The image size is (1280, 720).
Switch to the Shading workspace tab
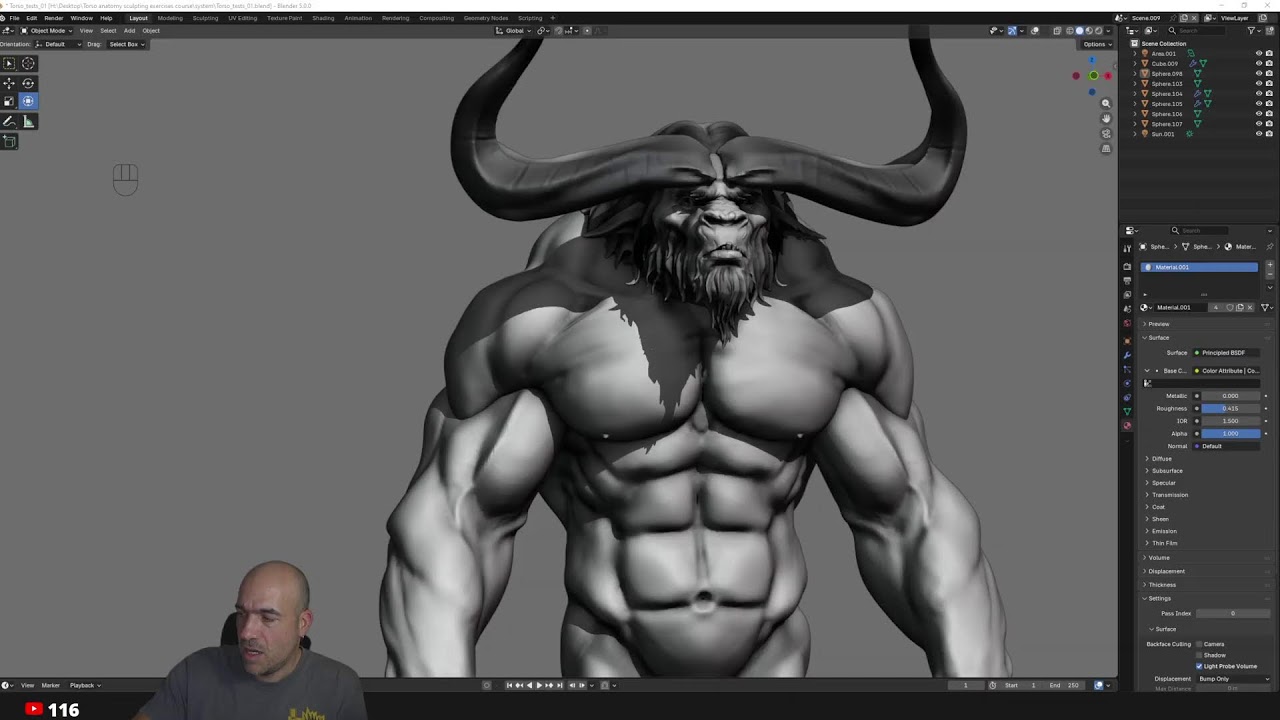pos(323,18)
